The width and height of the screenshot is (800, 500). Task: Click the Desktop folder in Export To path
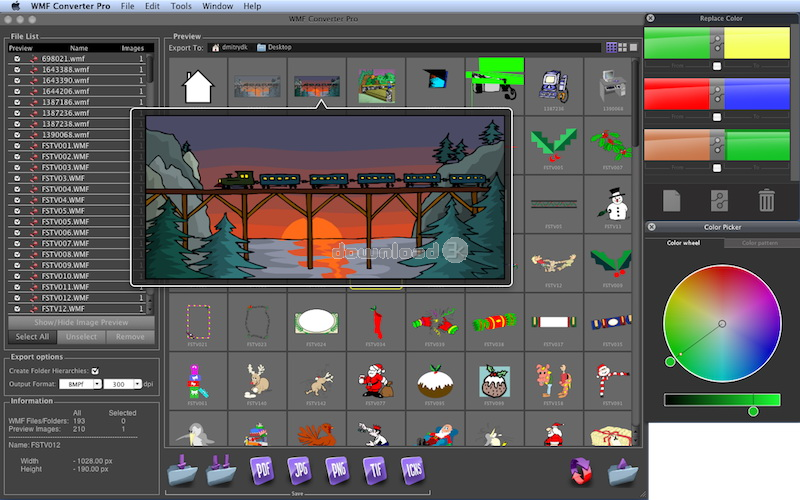click(278, 47)
